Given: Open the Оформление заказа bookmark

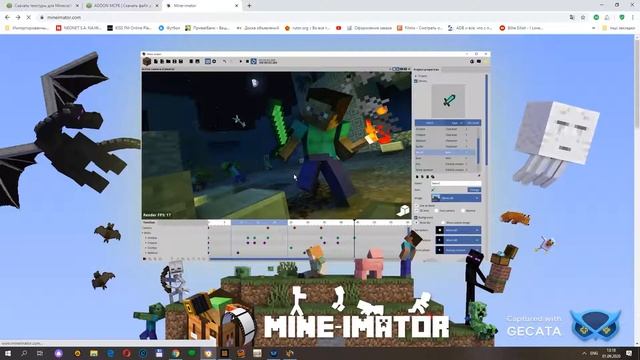Looking at the screenshot, I should click(x=369, y=28).
